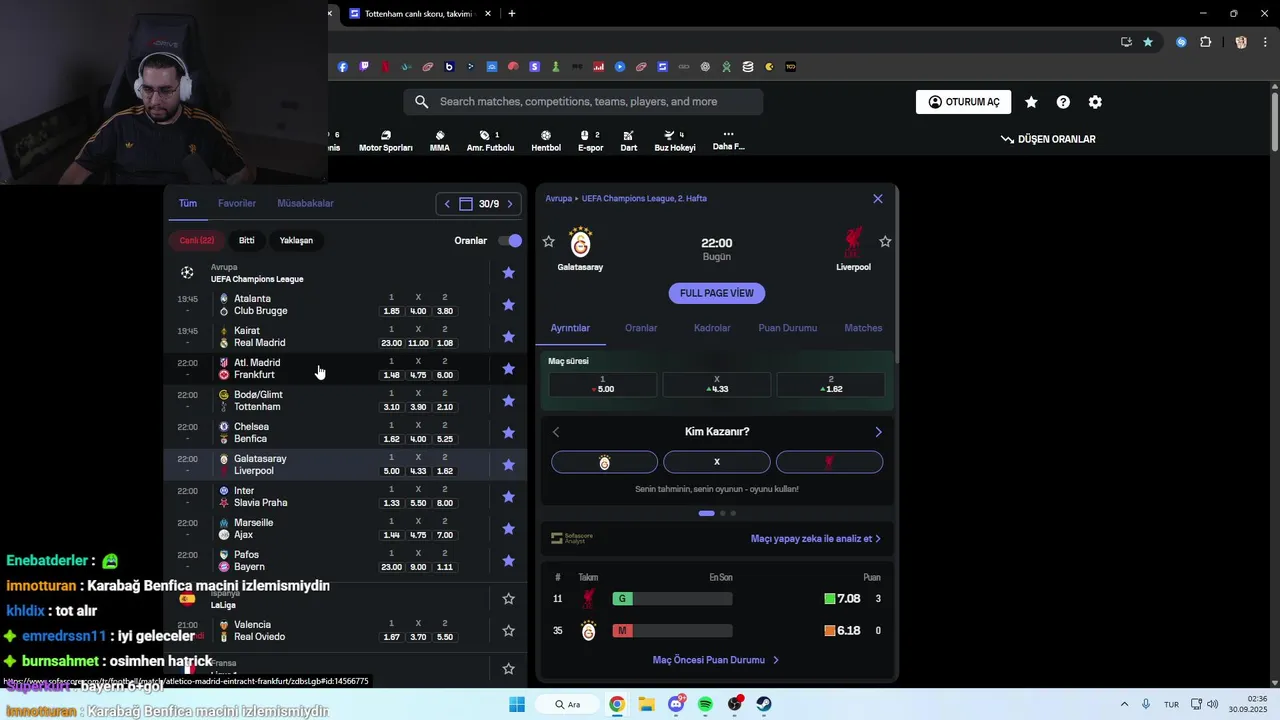Switch off the Oranlar odds toggle
The image size is (1280, 720).
click(511, 241)
